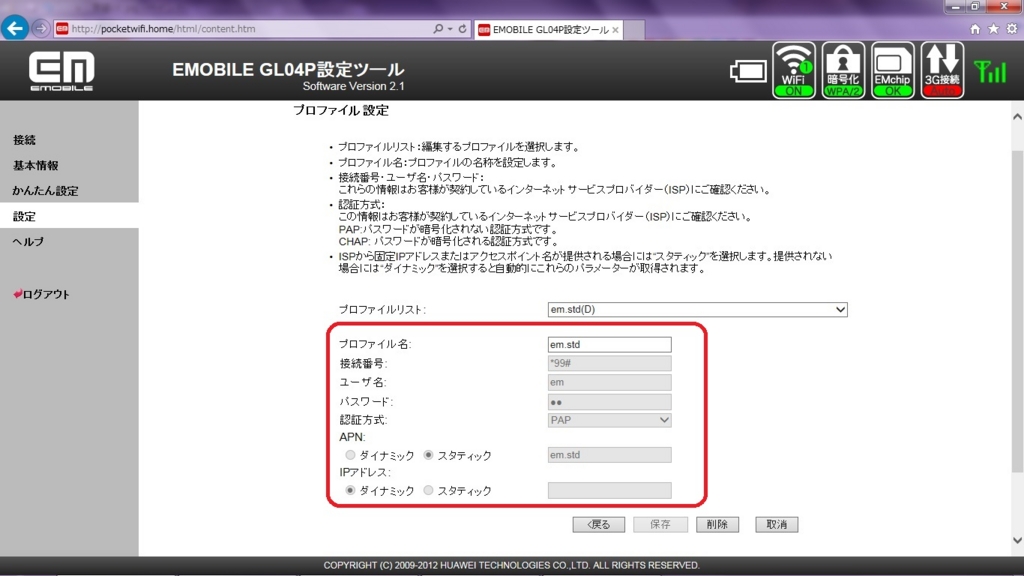Screen dimensions: 1024x576
Task: Click the 保存 save button
Action: coord(660,524)
